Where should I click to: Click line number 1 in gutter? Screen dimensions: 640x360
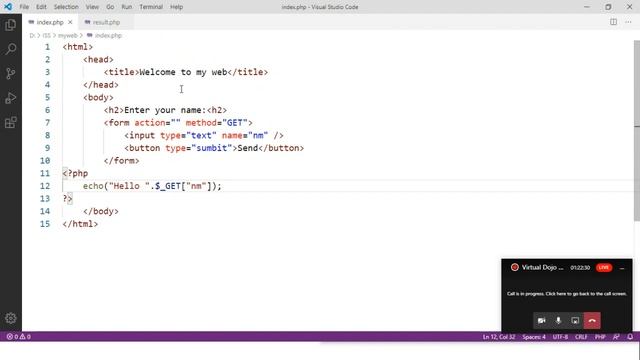[47, 47]
